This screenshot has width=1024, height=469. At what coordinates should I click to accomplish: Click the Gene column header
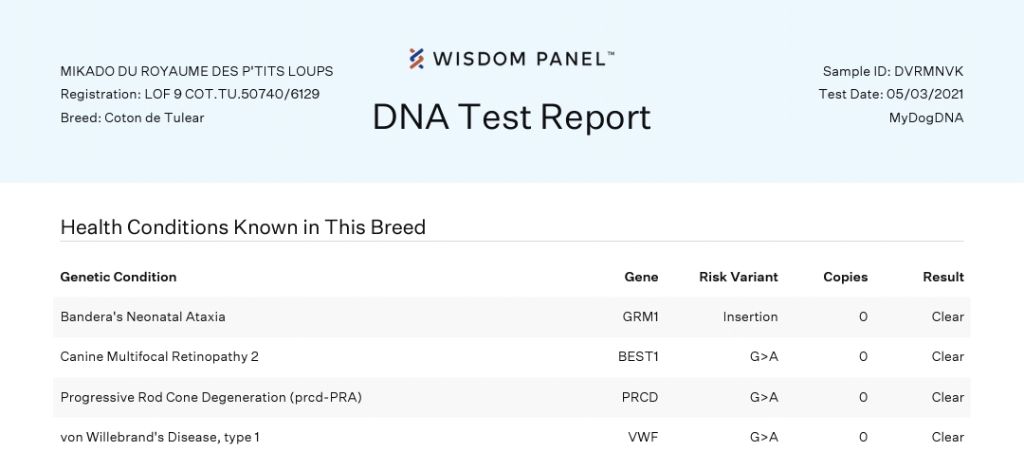click(641, 277)
